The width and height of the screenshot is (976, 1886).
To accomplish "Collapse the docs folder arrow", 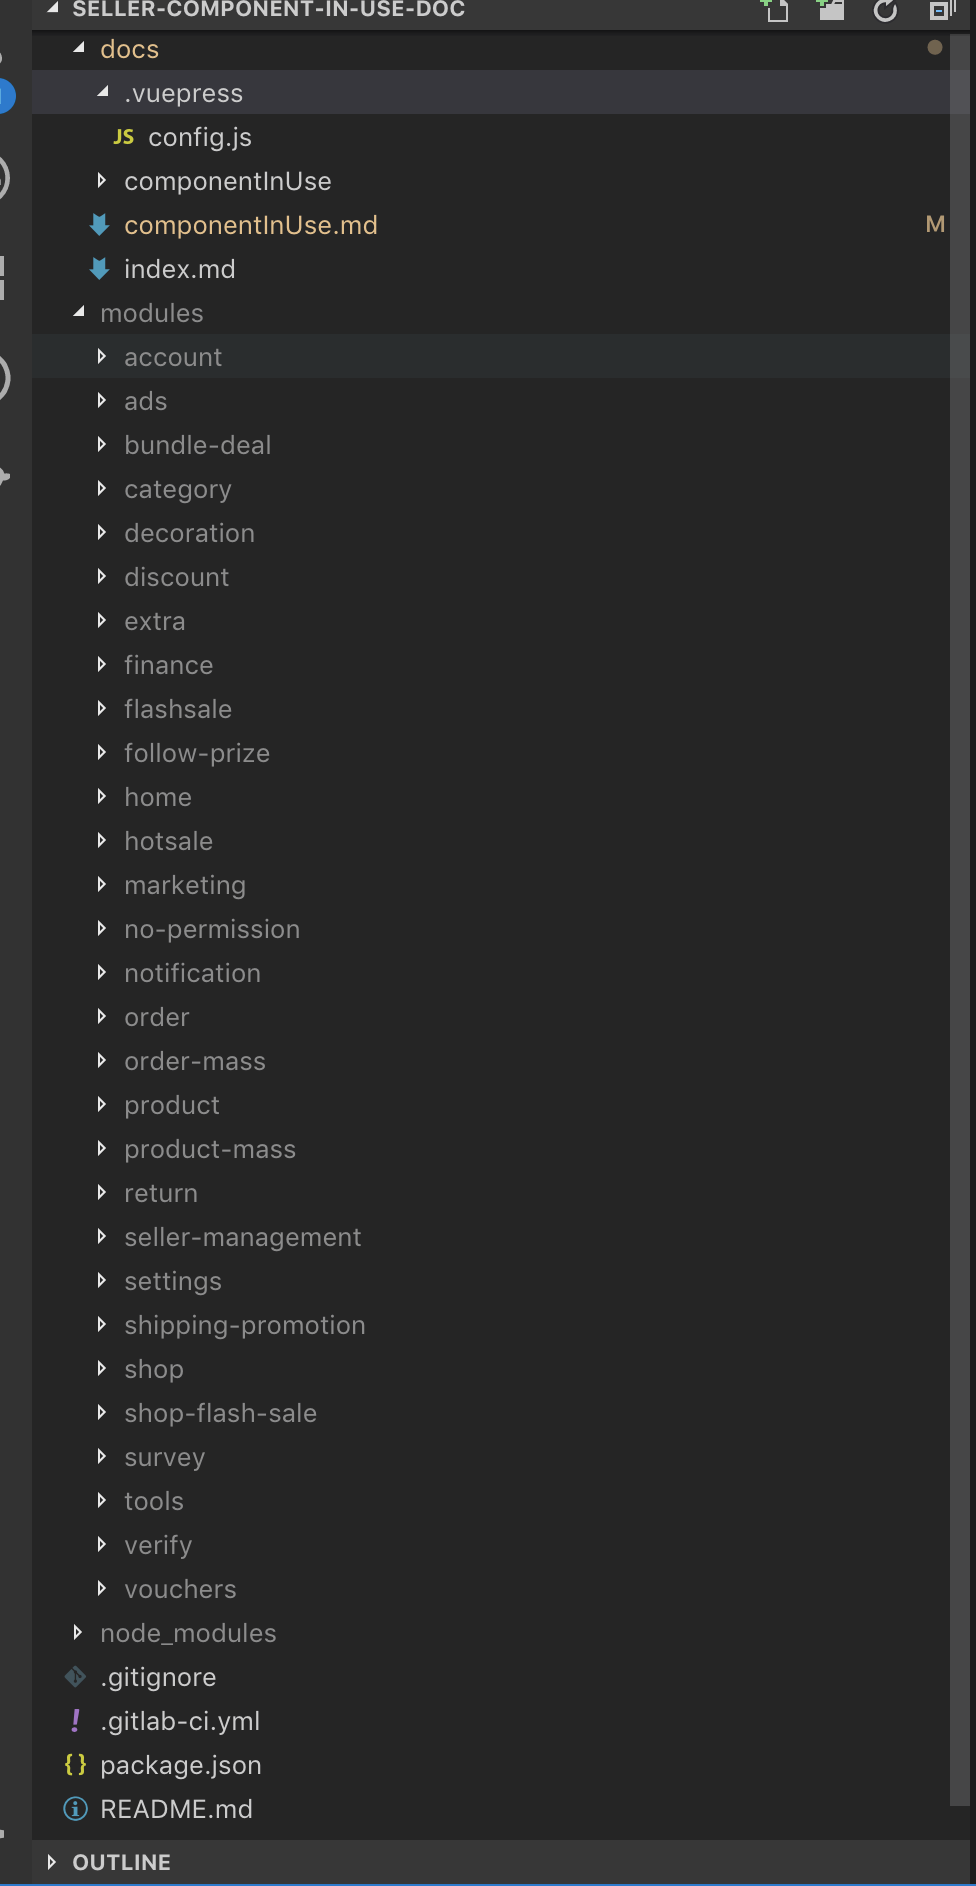I will (79, 49).
